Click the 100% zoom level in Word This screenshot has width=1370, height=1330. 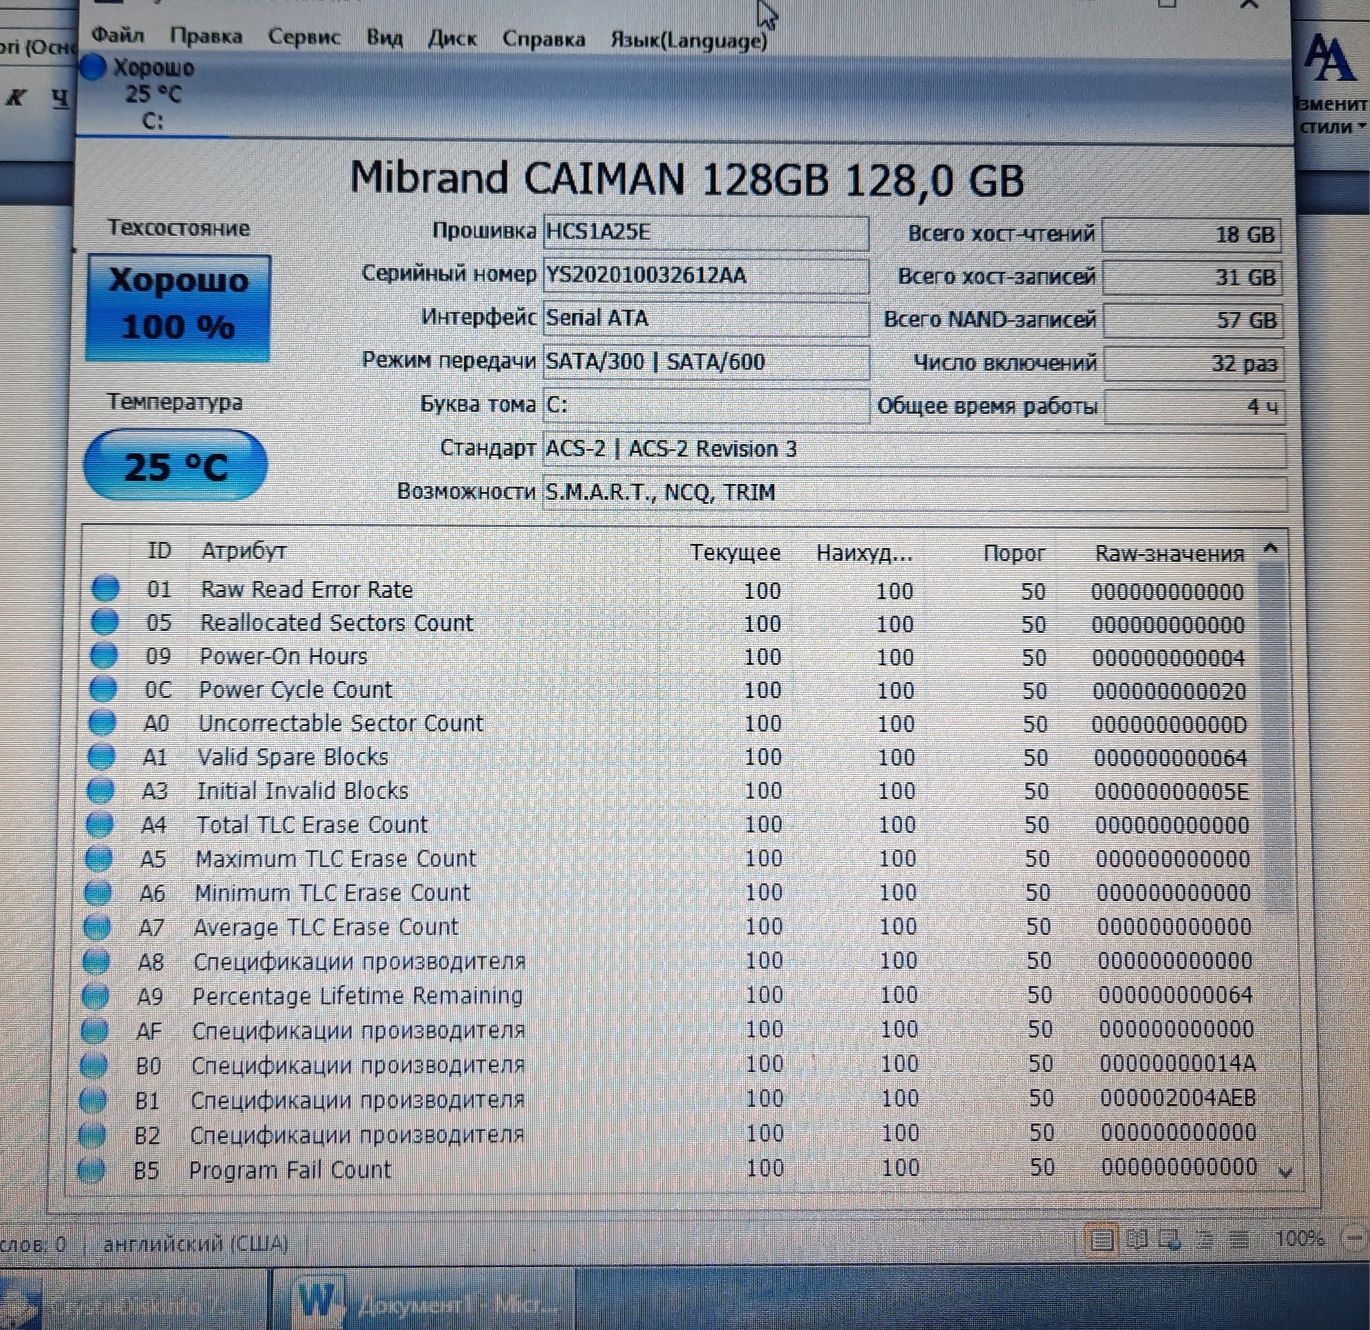[x=1299, y=1238]
